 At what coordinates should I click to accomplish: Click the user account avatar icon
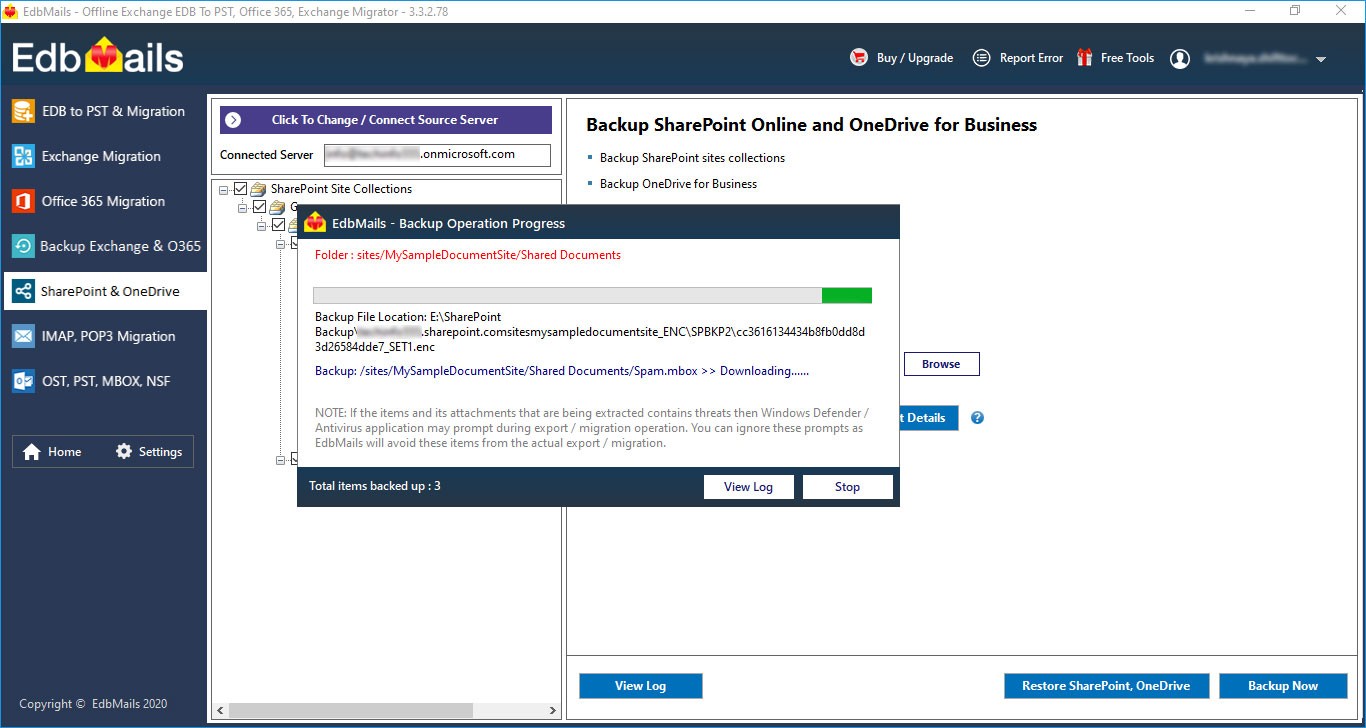tap(1180, 59)
